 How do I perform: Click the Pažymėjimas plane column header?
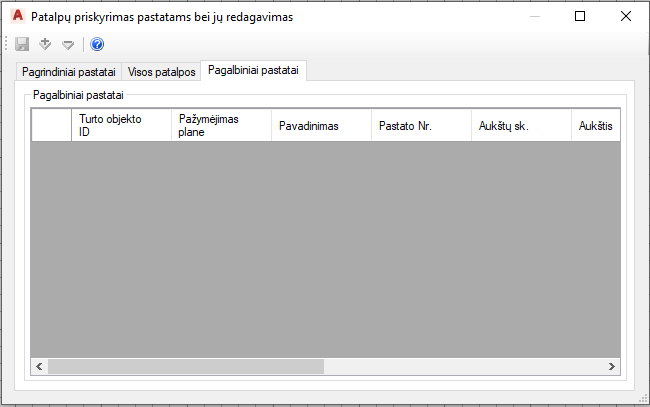click(x=221, y=125)
